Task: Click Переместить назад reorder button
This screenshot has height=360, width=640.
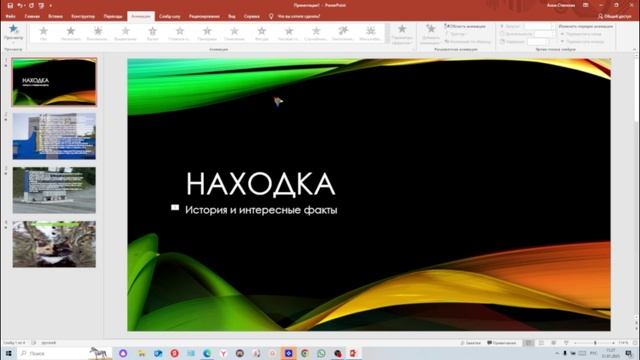Action: click(582, 34)
